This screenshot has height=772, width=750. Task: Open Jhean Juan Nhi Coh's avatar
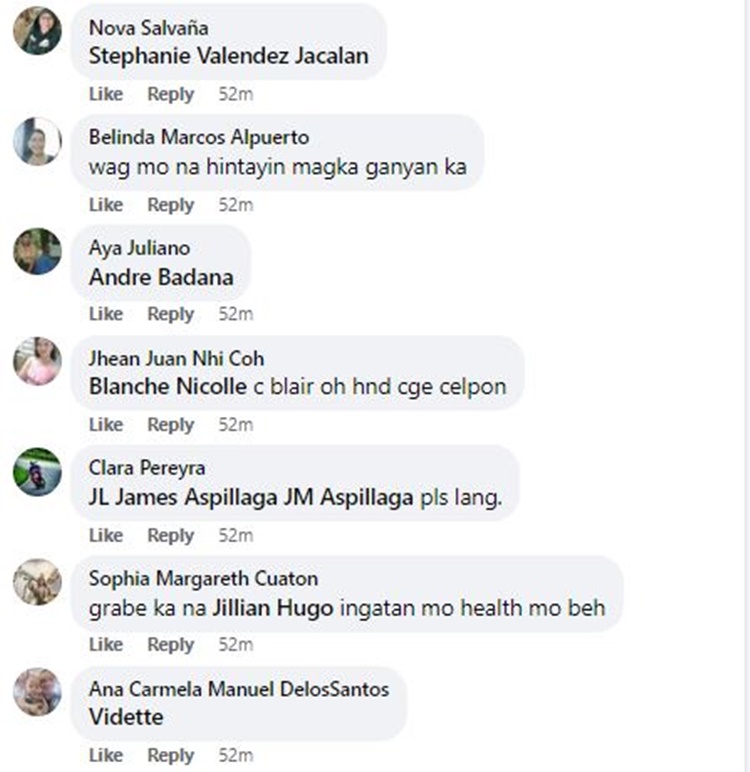coord(37,361)
